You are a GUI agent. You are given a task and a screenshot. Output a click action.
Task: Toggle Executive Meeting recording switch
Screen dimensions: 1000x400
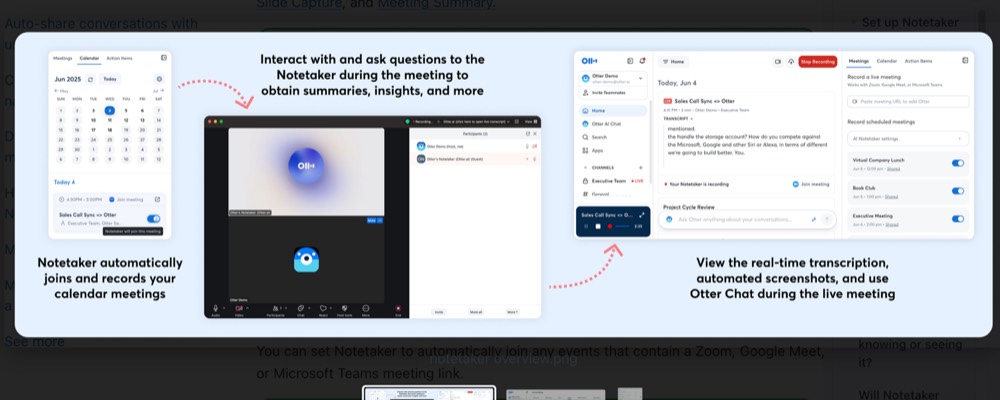pos(958,219)
